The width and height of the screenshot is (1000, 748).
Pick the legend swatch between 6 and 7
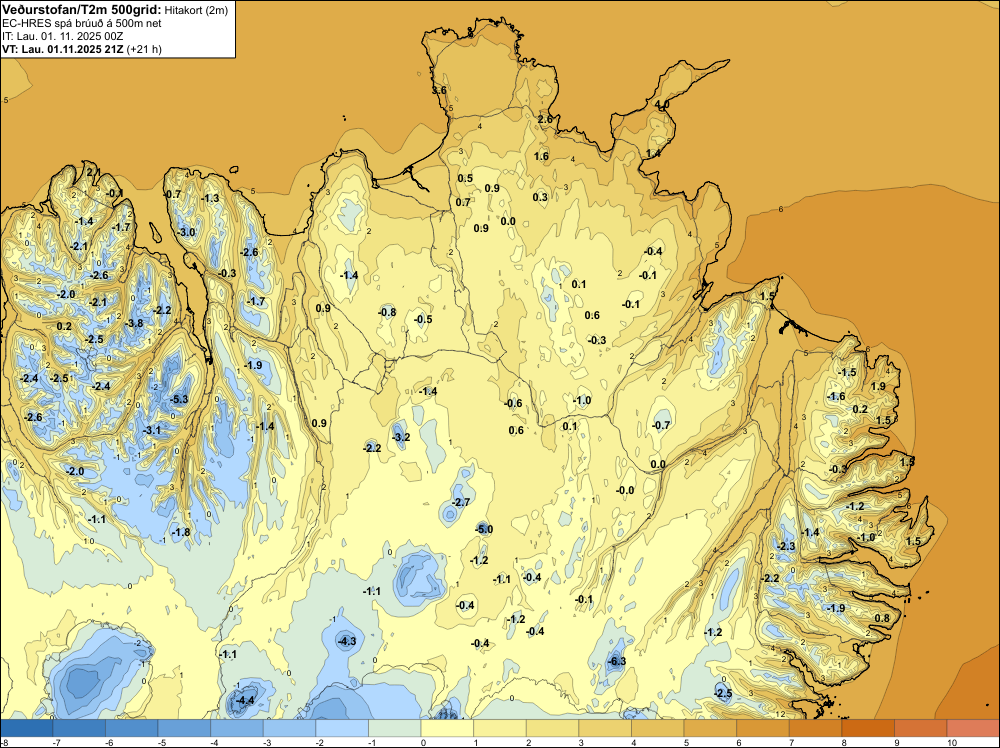click(x=763, y=728)
